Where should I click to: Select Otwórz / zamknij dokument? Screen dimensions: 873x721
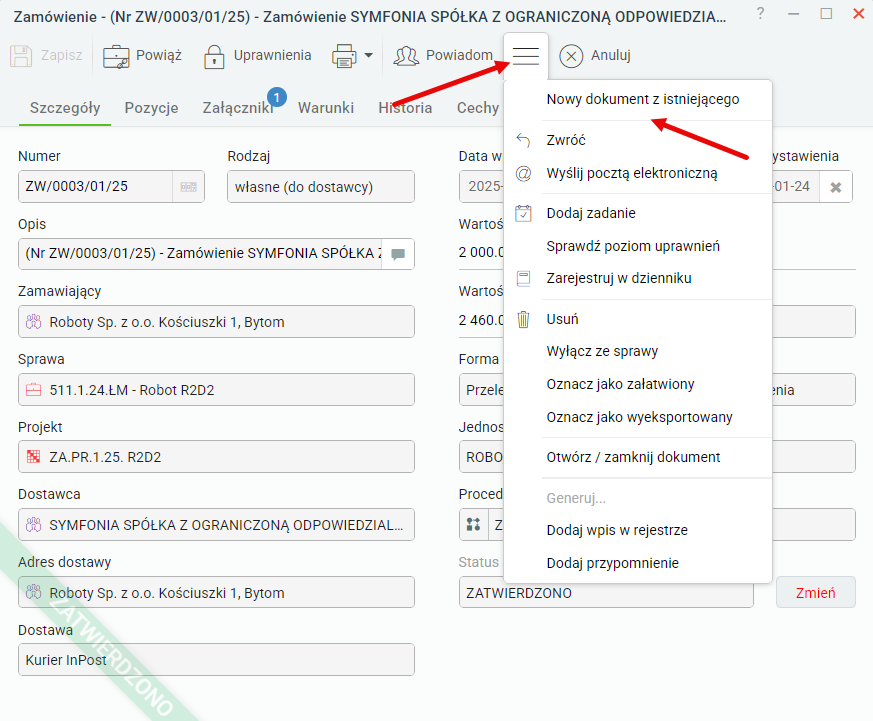637,457
